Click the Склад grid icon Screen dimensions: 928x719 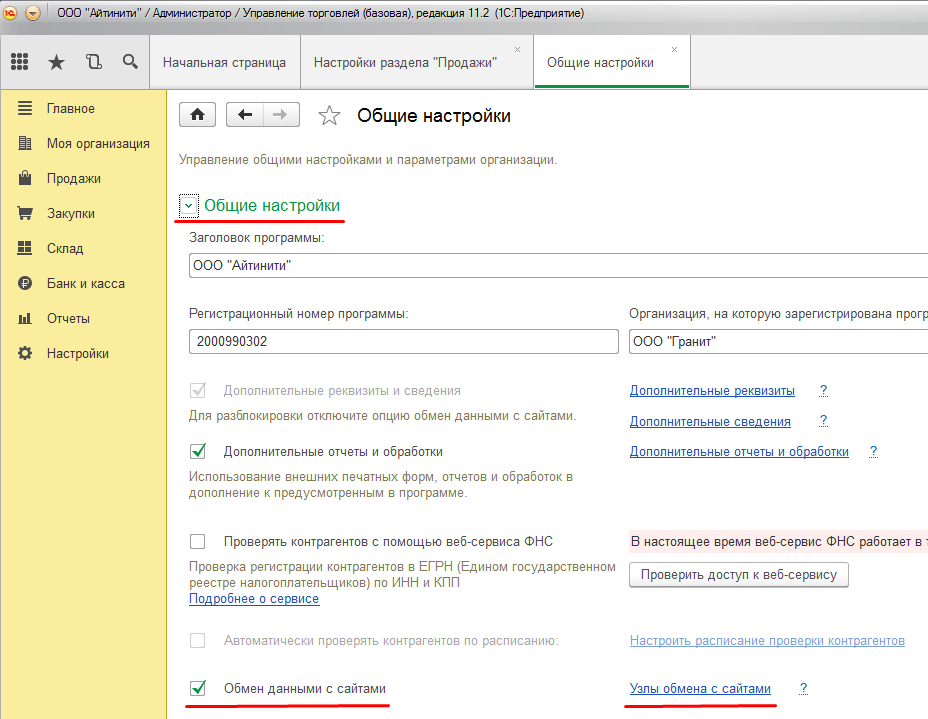25,248
